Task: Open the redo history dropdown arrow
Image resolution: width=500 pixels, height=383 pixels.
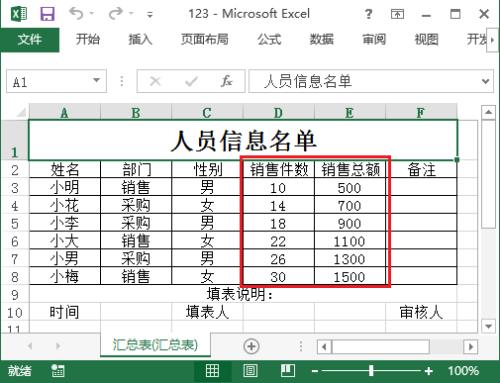Action: (x=131, y=14)
